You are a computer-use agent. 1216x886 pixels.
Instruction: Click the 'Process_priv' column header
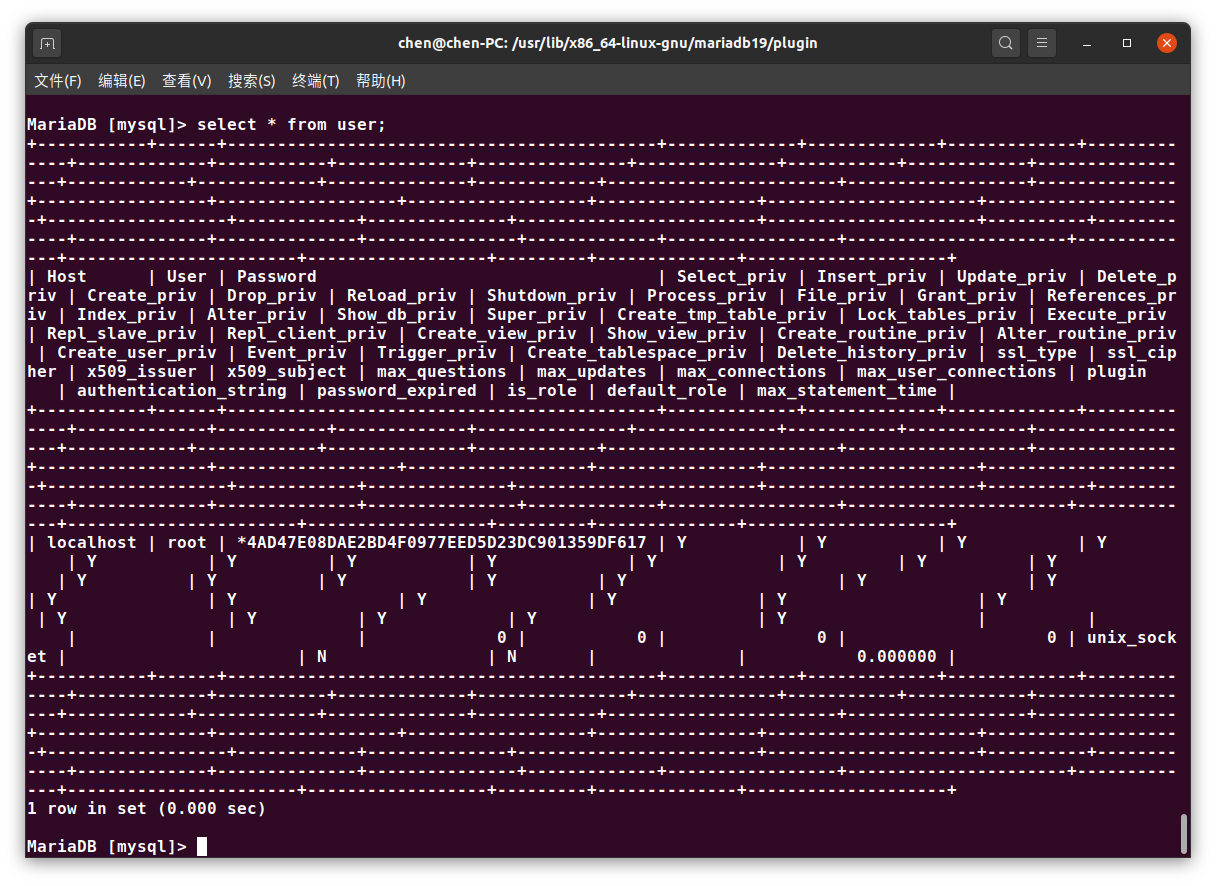point(707,296)
